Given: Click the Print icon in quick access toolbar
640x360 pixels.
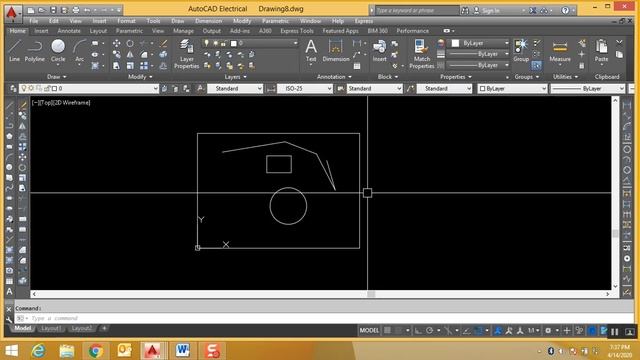Looking at the screenshot, I should point(76,10).
